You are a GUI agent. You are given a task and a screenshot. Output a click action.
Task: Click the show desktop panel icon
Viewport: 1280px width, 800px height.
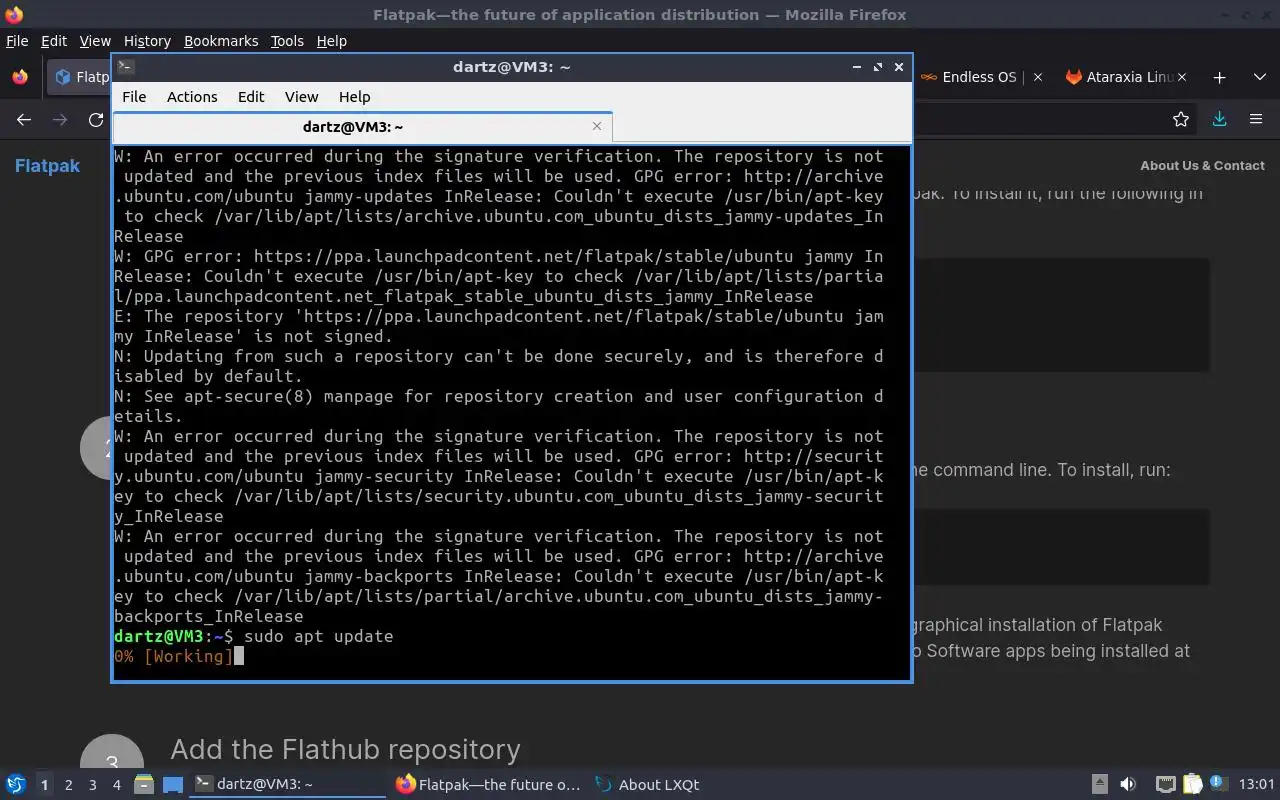click(173, 785)
